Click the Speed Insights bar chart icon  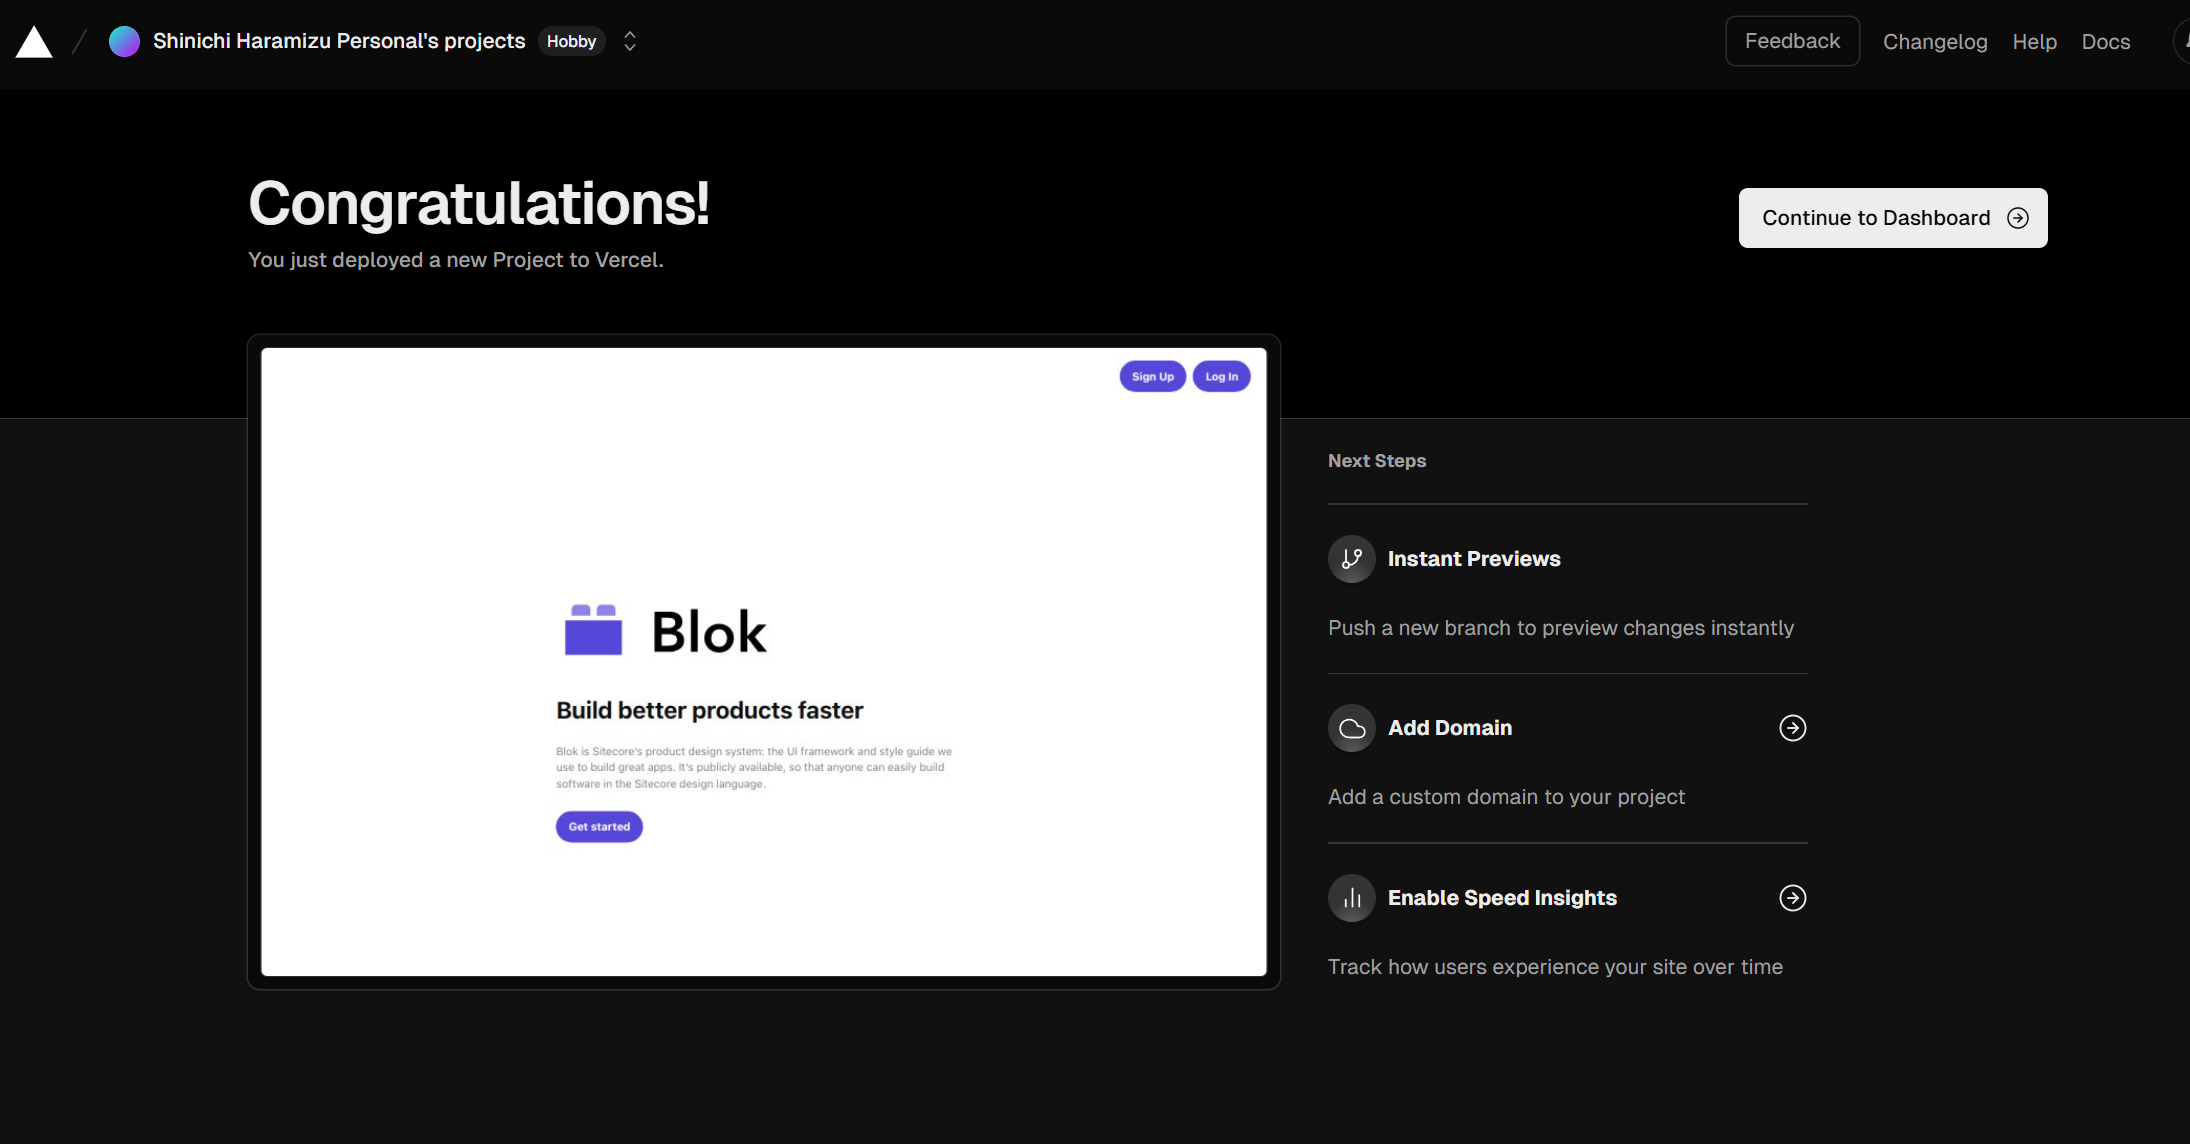point(1352,898)
